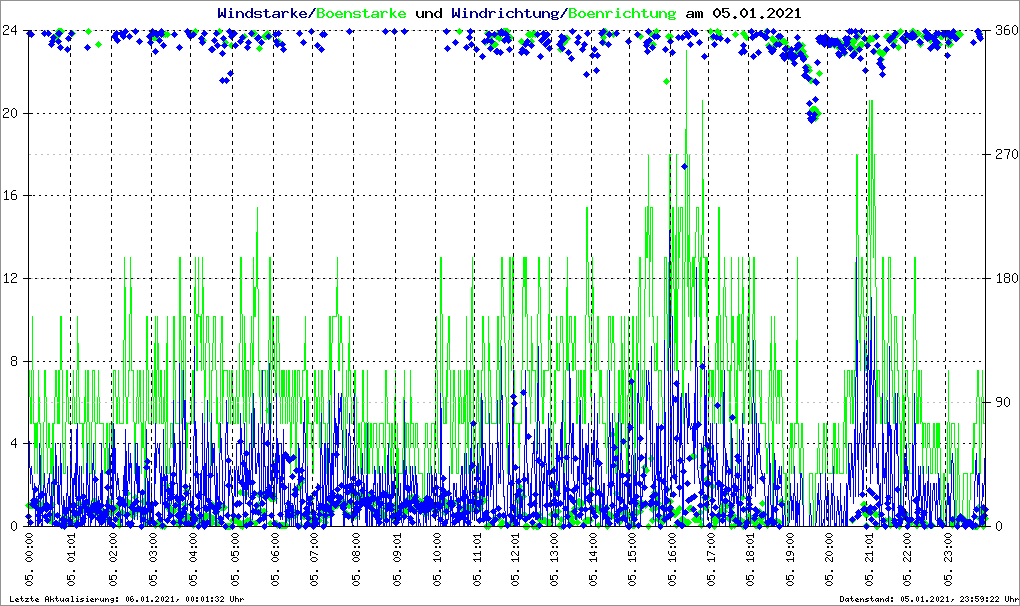Click the time label '05. 14:00'

[x=593, y=560]
